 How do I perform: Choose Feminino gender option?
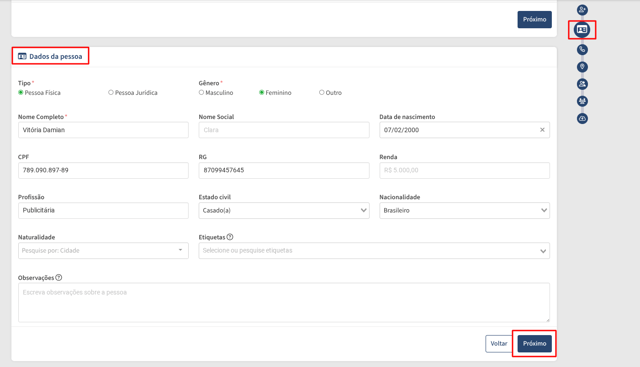pyautogui.click(x=262, y=93)
